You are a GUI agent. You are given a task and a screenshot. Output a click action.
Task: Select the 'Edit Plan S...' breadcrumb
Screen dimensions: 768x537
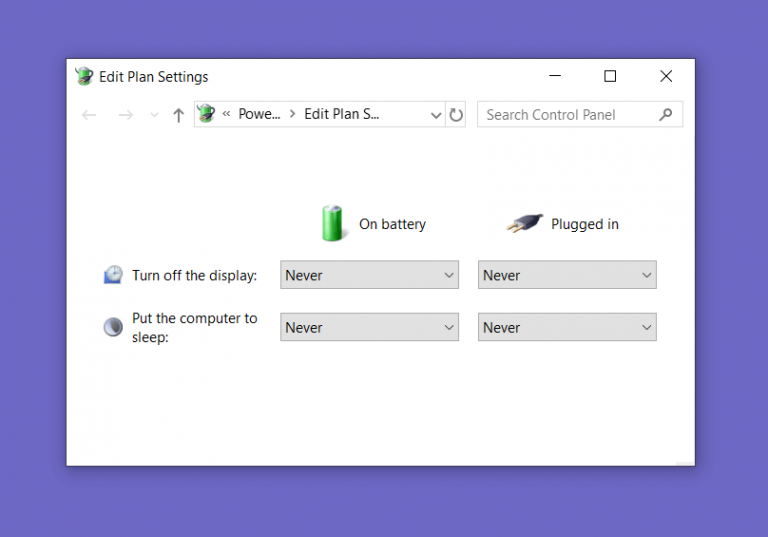click(341, 114)
